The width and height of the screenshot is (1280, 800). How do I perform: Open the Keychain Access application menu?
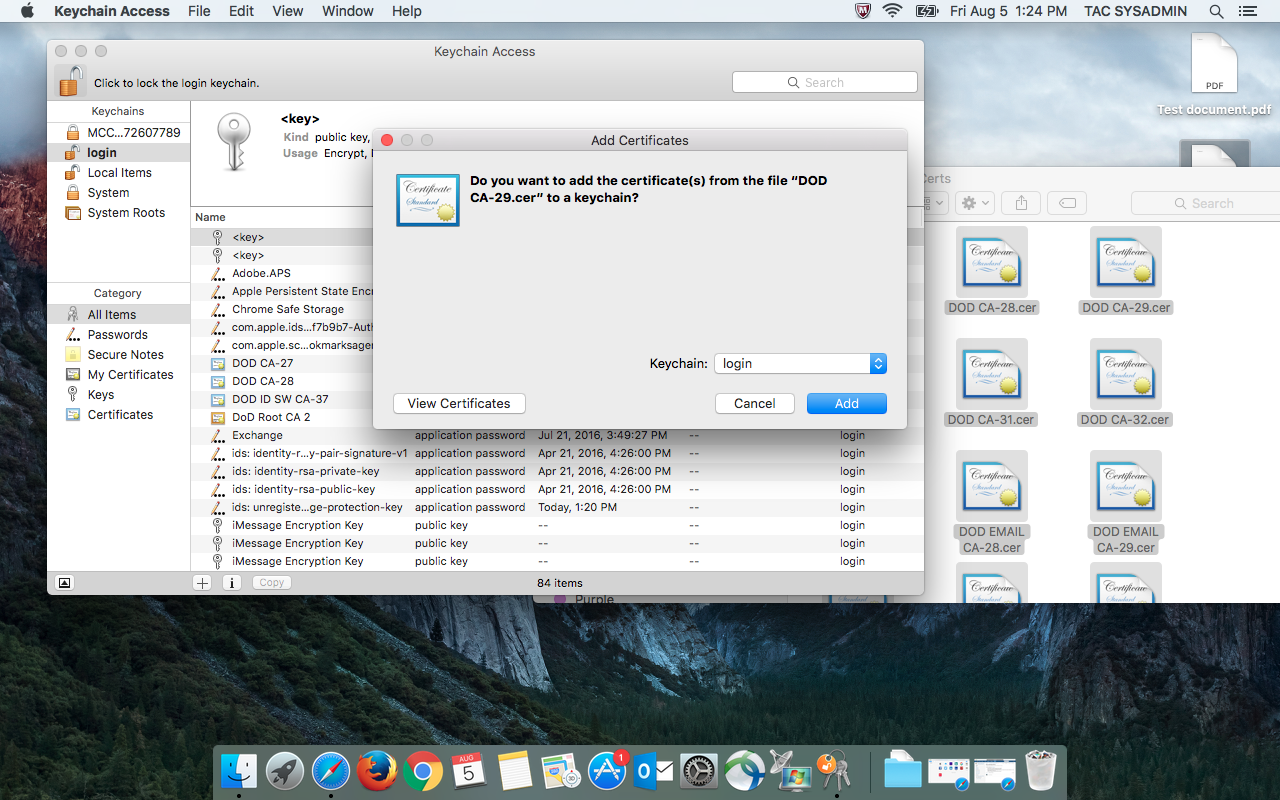pos(112,11)
